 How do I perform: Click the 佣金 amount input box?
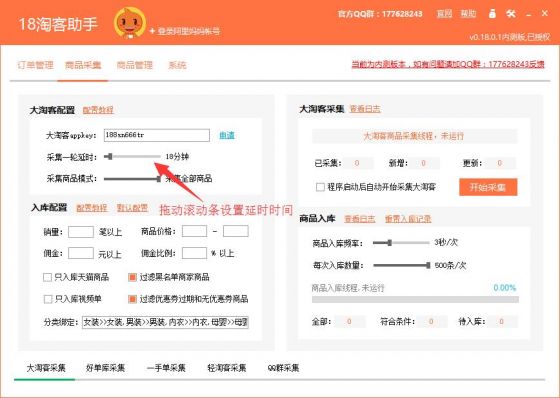[x=81, y=253]
